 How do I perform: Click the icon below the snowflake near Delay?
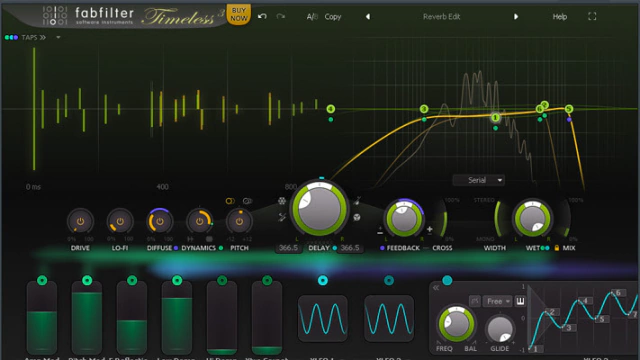pyautogui.click(x=282, y=217)
